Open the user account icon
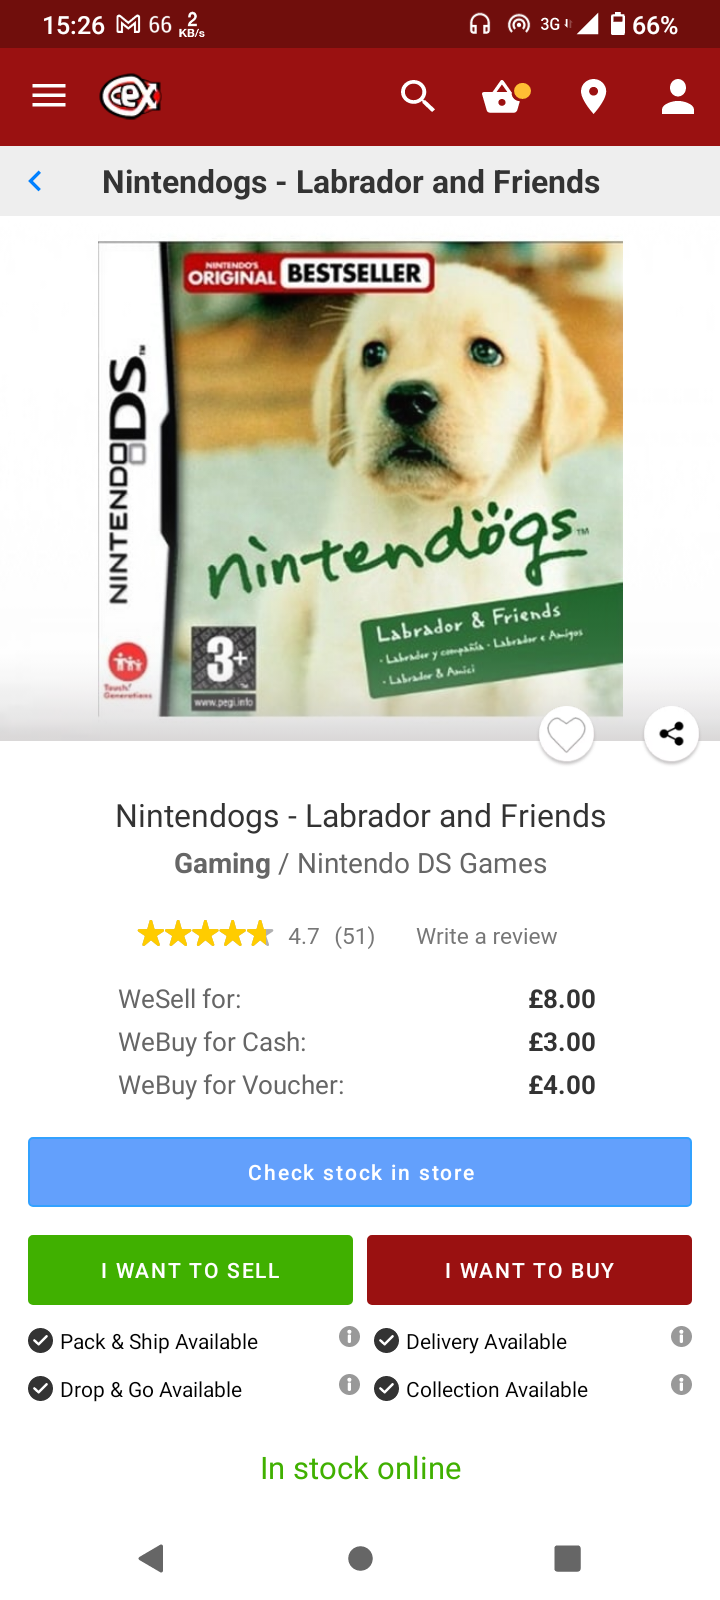The image size is (720, 1600). pos(678,96)
